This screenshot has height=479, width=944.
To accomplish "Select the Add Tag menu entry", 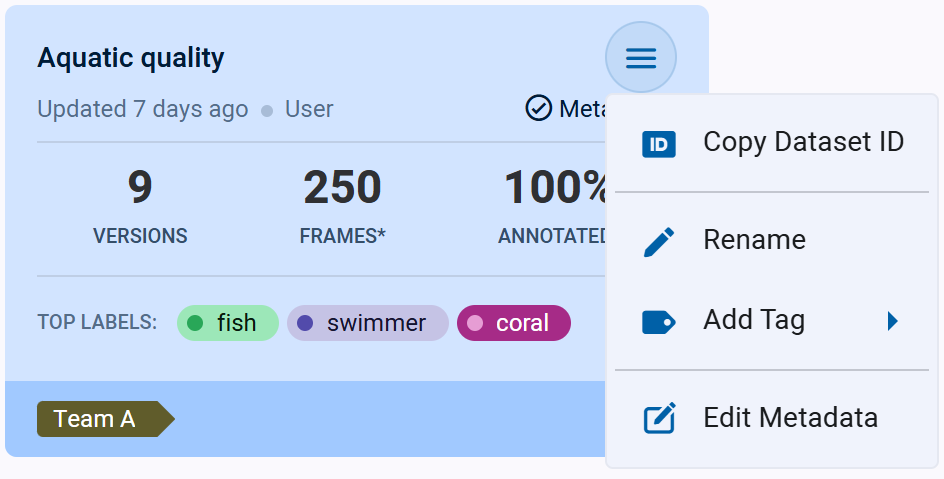I will coord(754,320).
